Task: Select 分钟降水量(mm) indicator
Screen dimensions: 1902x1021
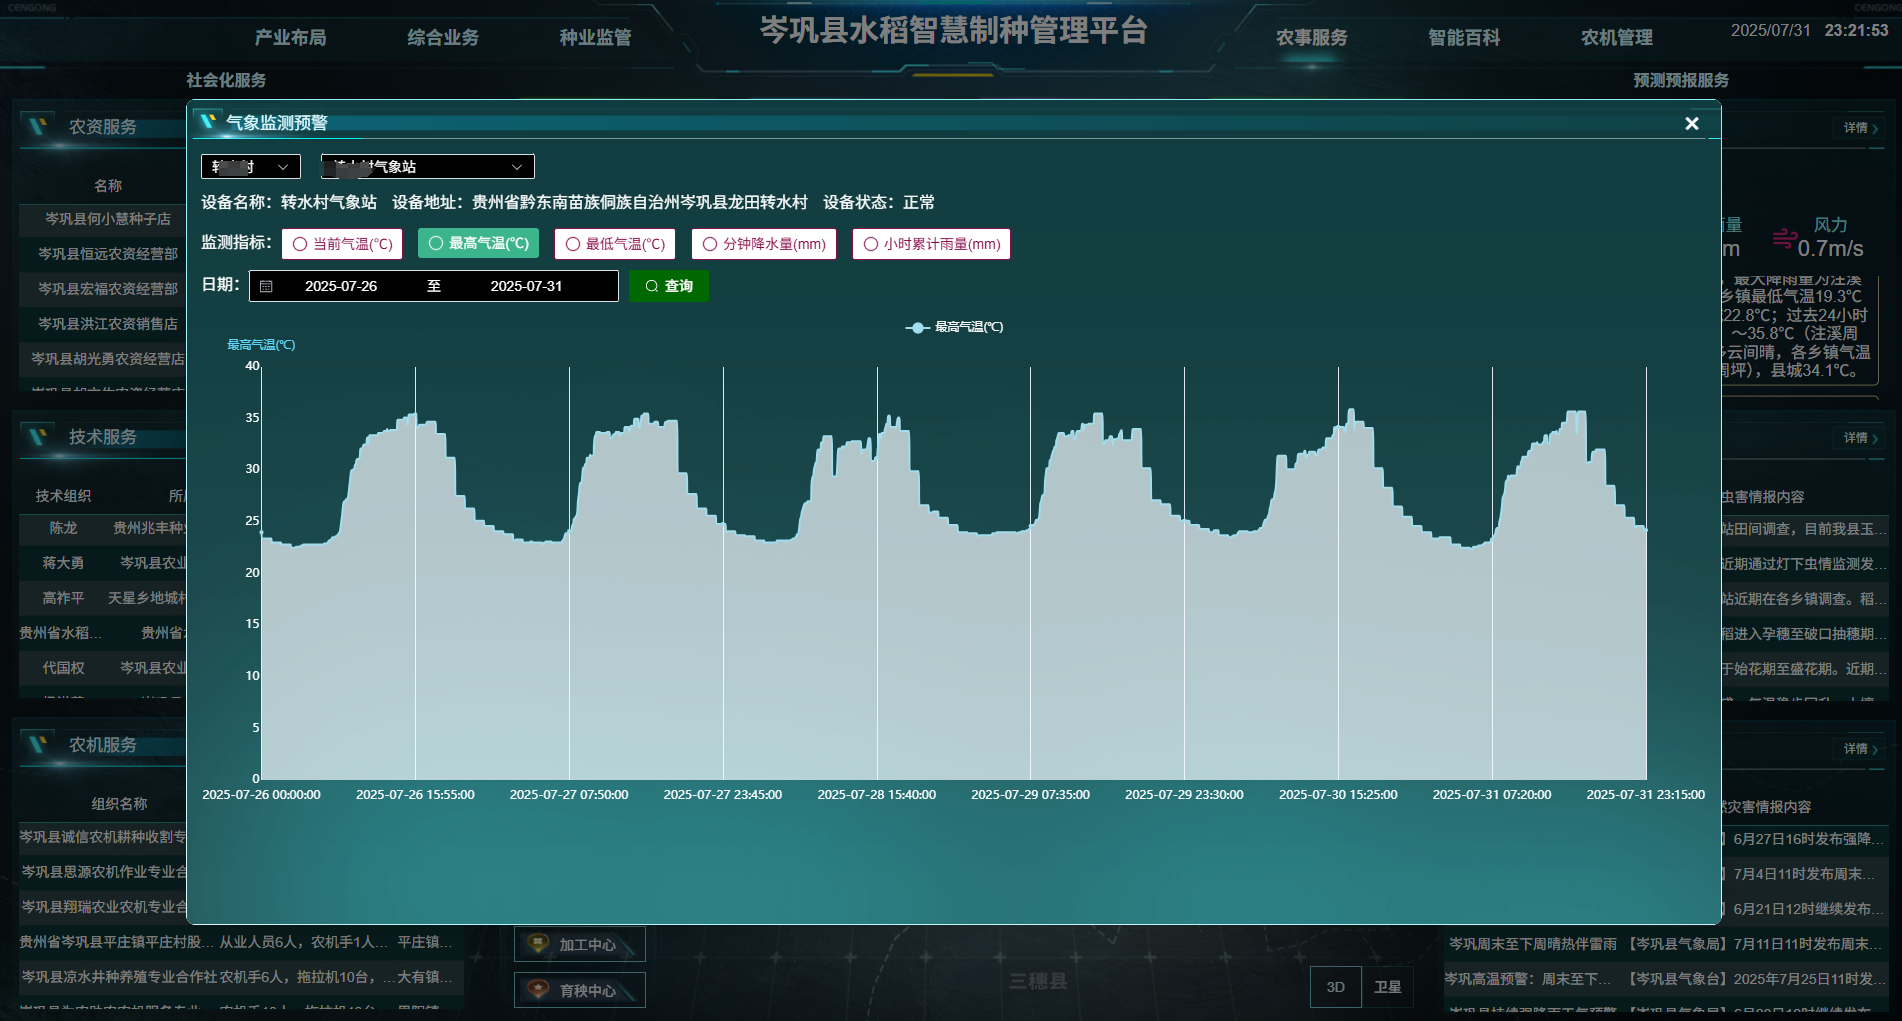Action: click(x=764, y=244)
